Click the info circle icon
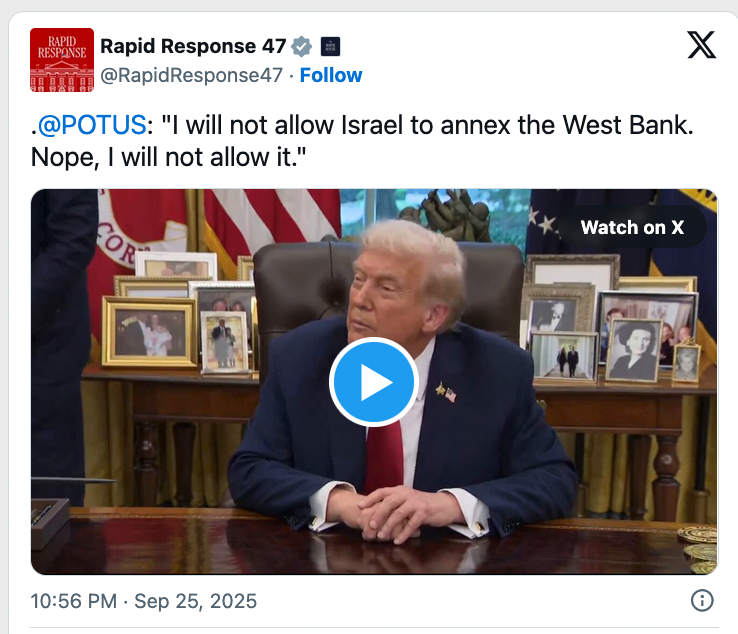Image resolution: width=738 pixels, height=634 pixels. pos(702,601)
